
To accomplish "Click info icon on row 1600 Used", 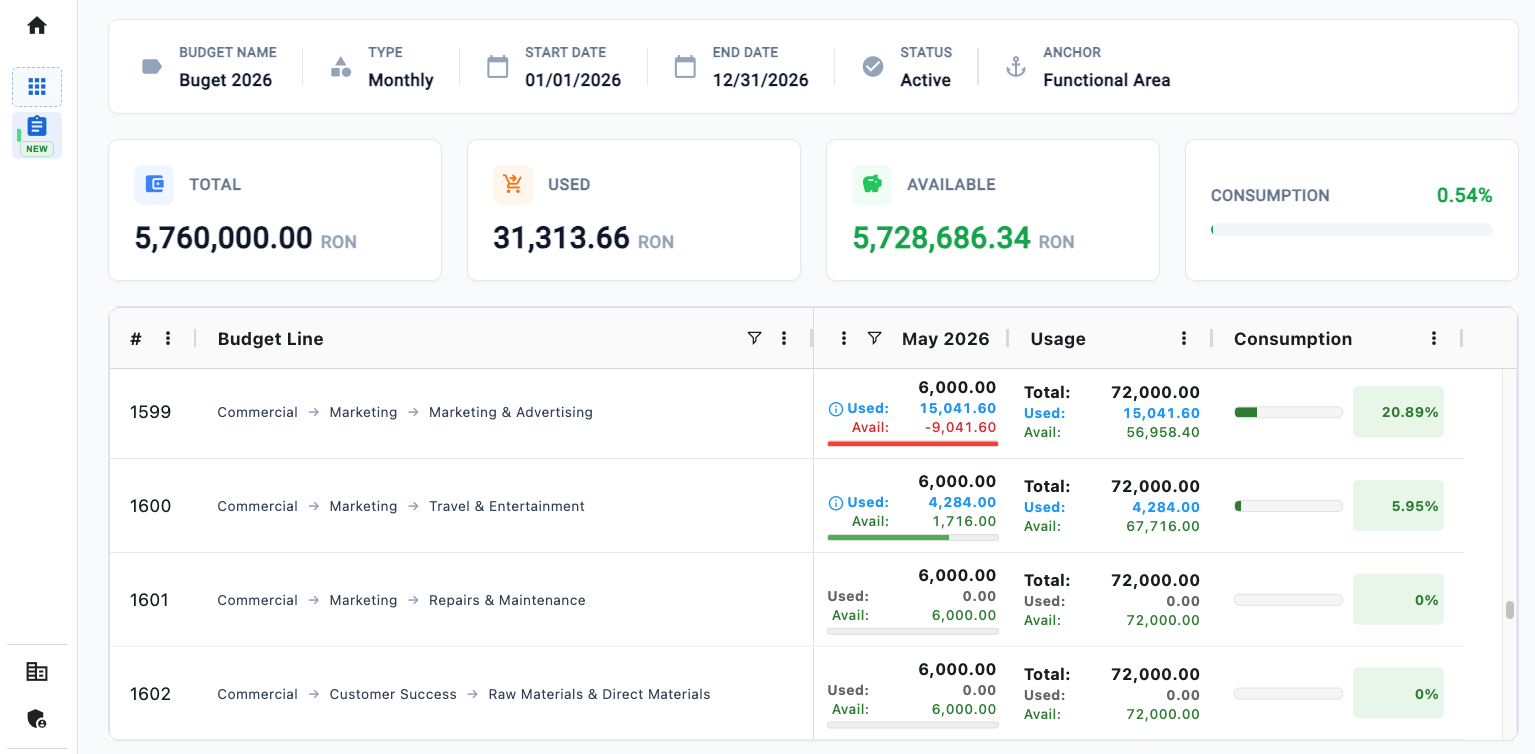I will tap(836, 503).
